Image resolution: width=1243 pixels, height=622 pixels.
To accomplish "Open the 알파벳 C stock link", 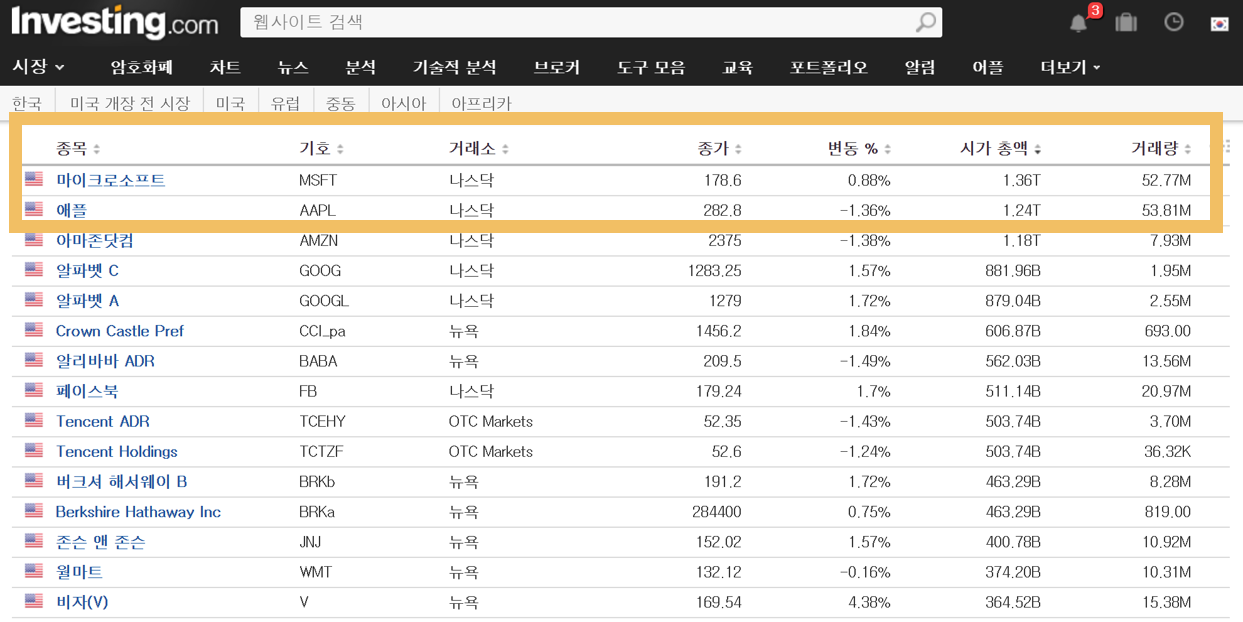I will point(87,270).
